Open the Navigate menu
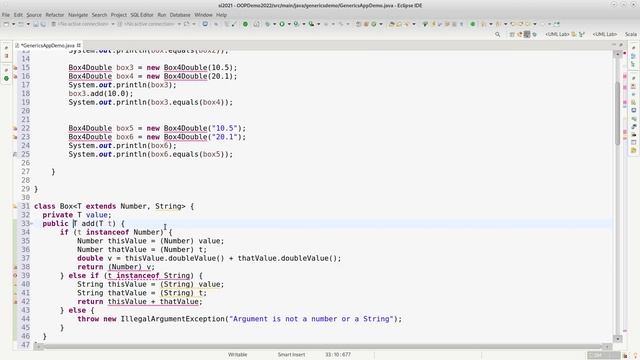This screenshot has height=360, width=640. pos(78,15)
